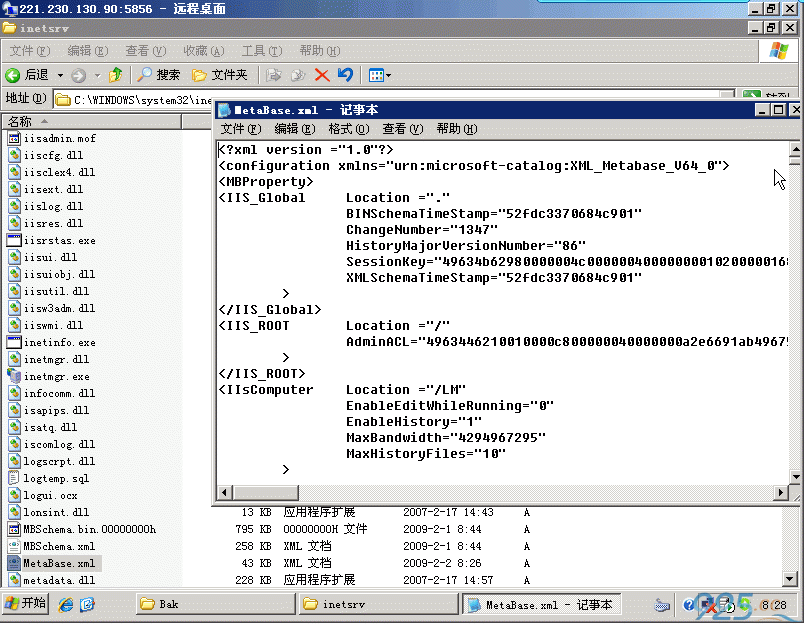This screenshot has height=627, width=808.
Task: Select the MetaBase.xml file name
Action: pyautogui.click(x=59, y=564)
